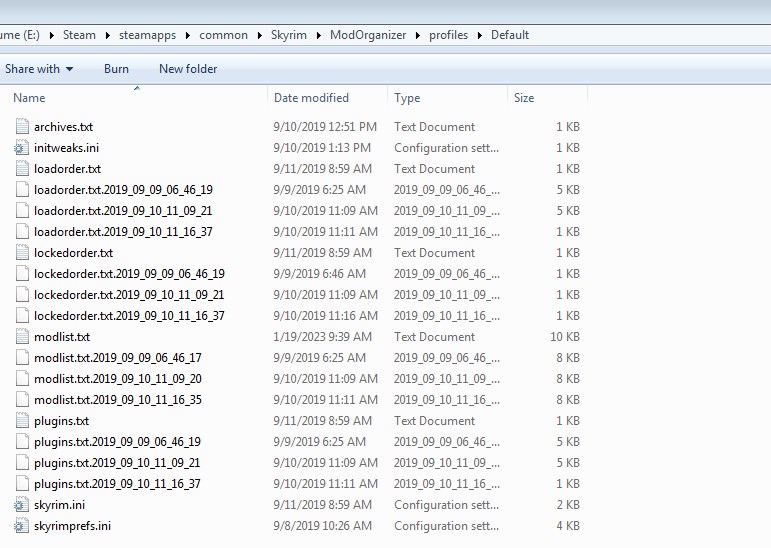Select file name plugins.txt.2019_09_10_11_16_37
The height and width of the screenshot is (548, 771).
[117, 484]
